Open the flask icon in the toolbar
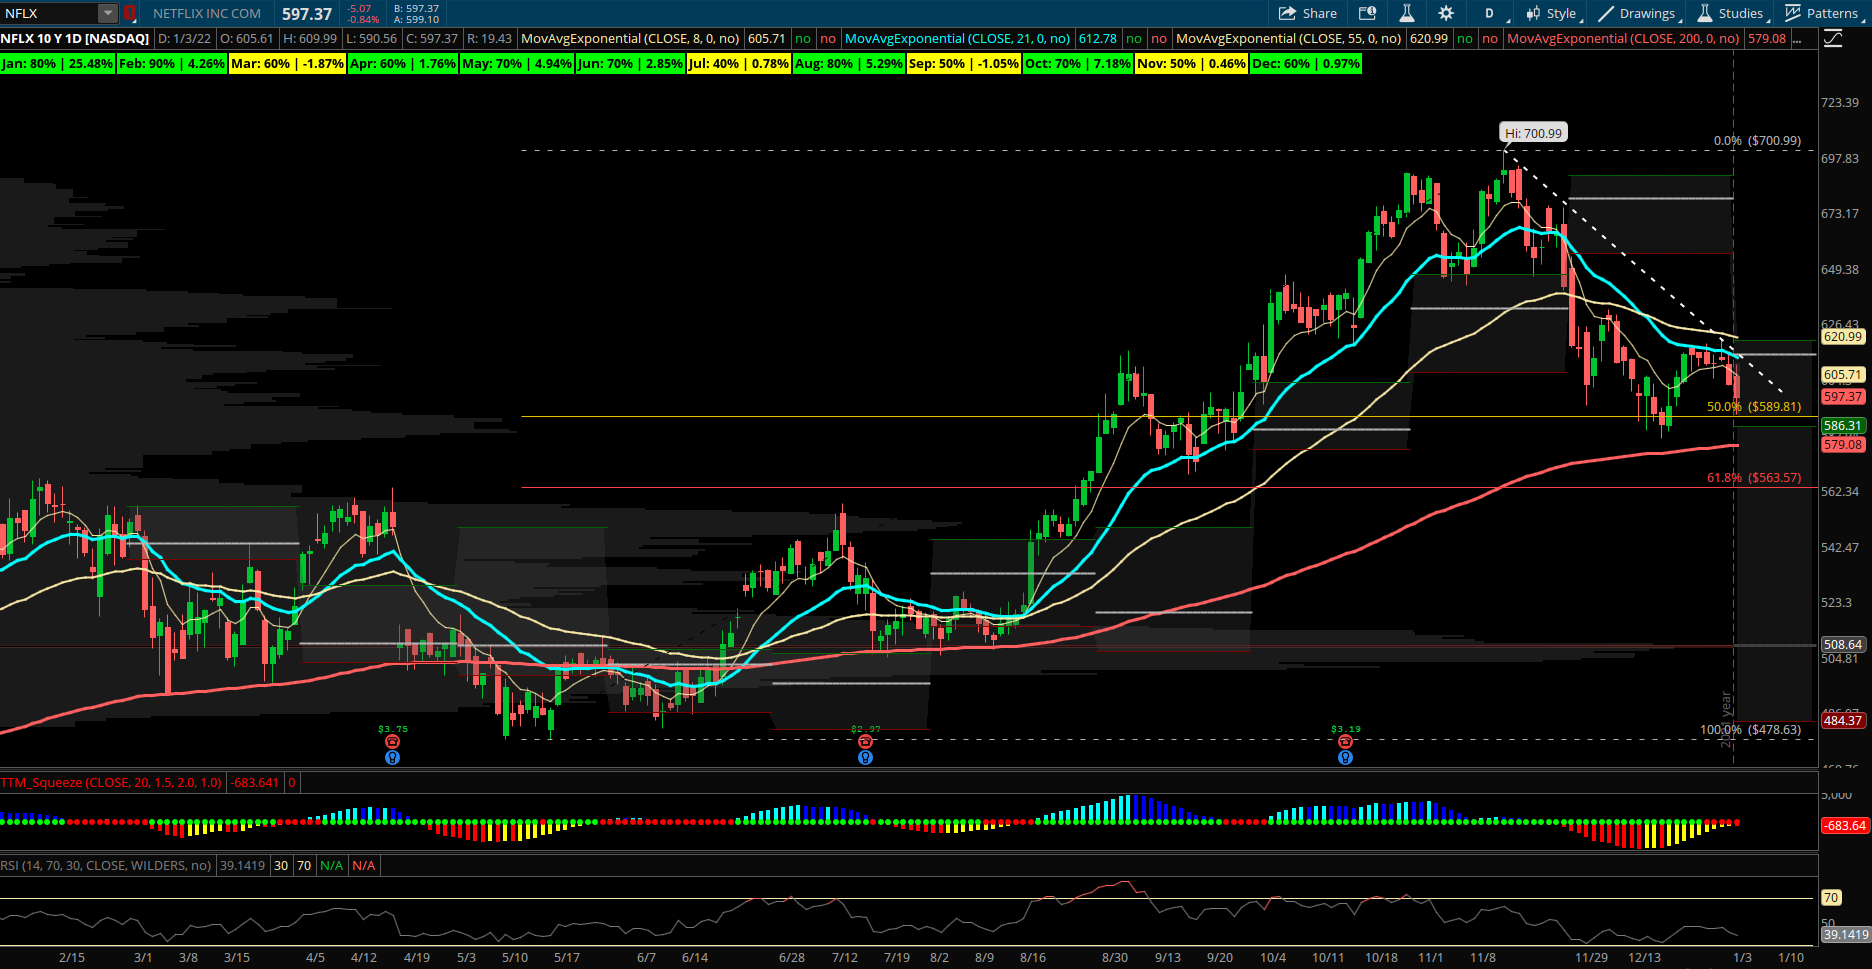 point(1406,13)
